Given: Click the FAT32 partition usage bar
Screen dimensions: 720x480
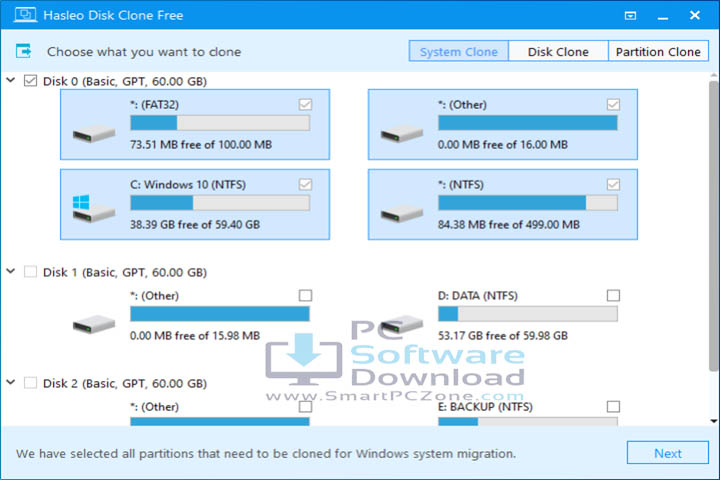Looking at the screenshot, I should pyautogui.click(x=220, y=123).
